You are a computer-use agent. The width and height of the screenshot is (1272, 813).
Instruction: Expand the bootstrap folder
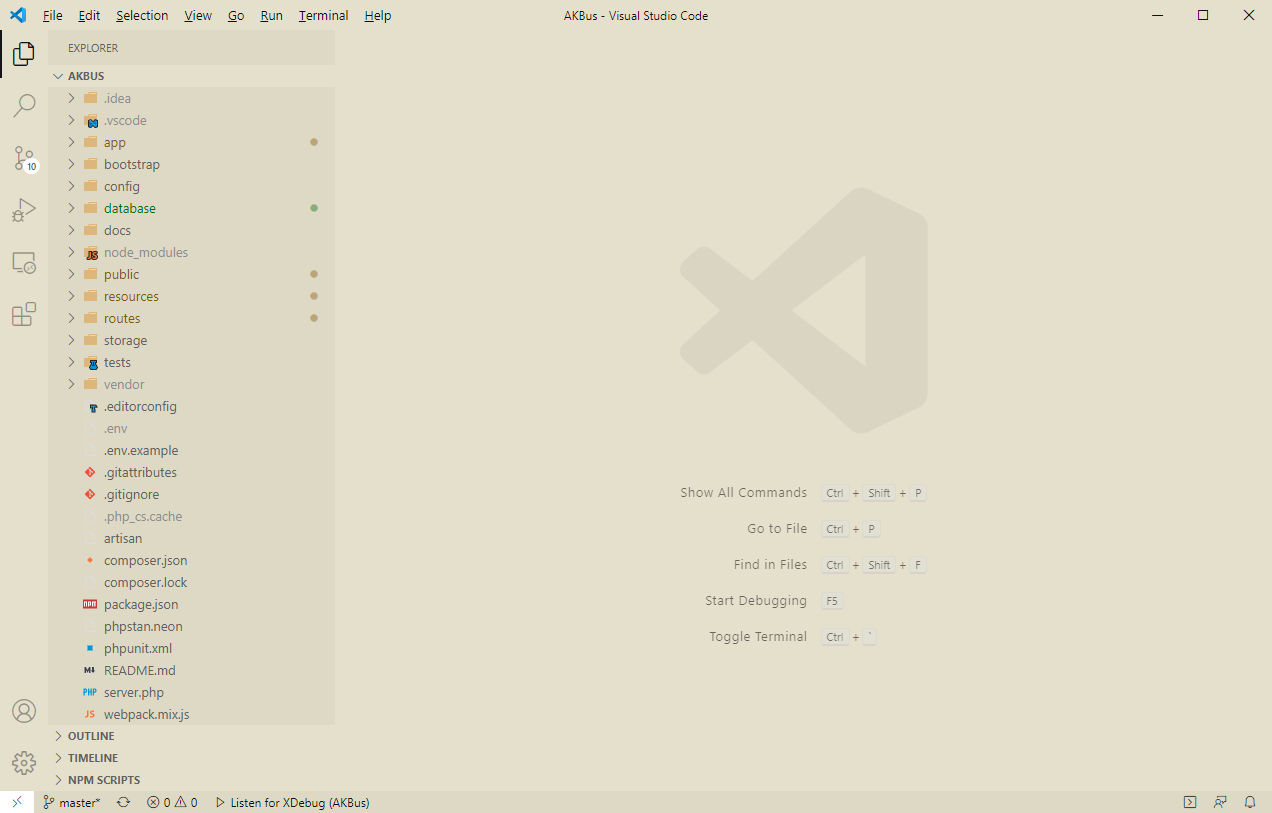pos(192,164)
